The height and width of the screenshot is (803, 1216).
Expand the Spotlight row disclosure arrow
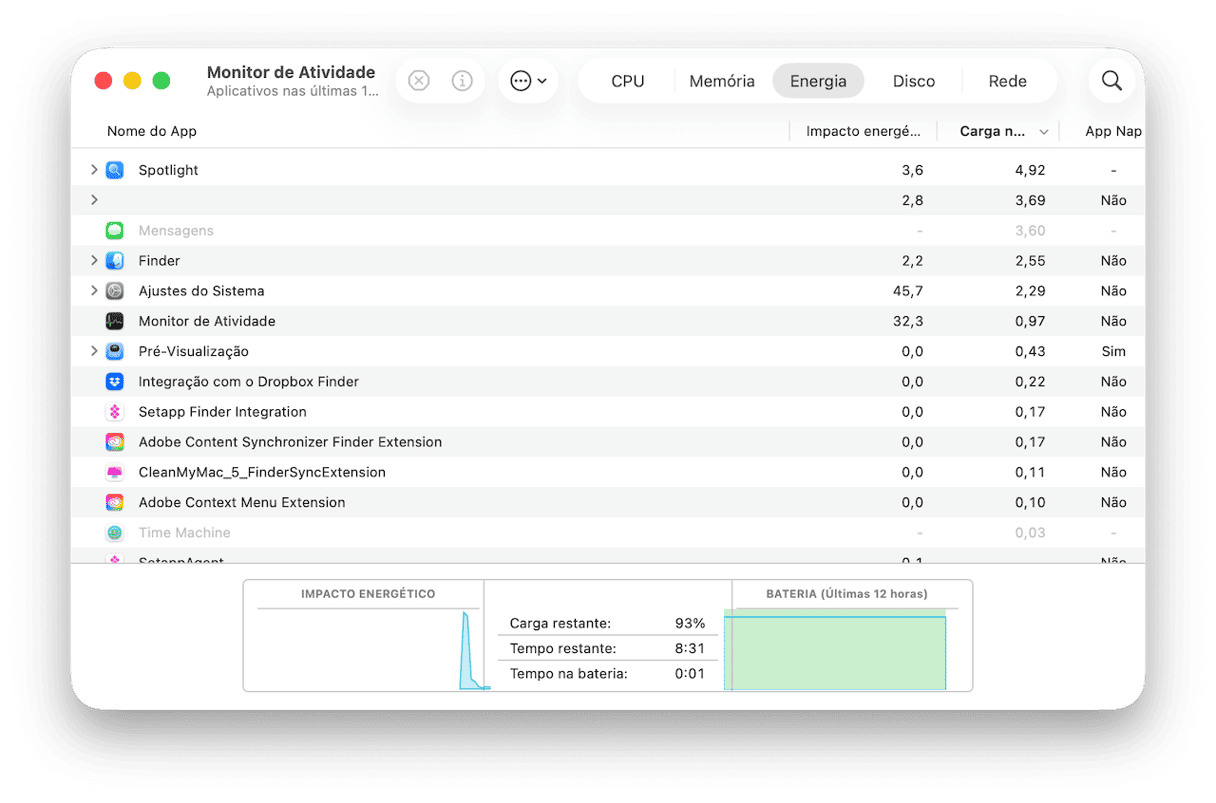[94, 170]
